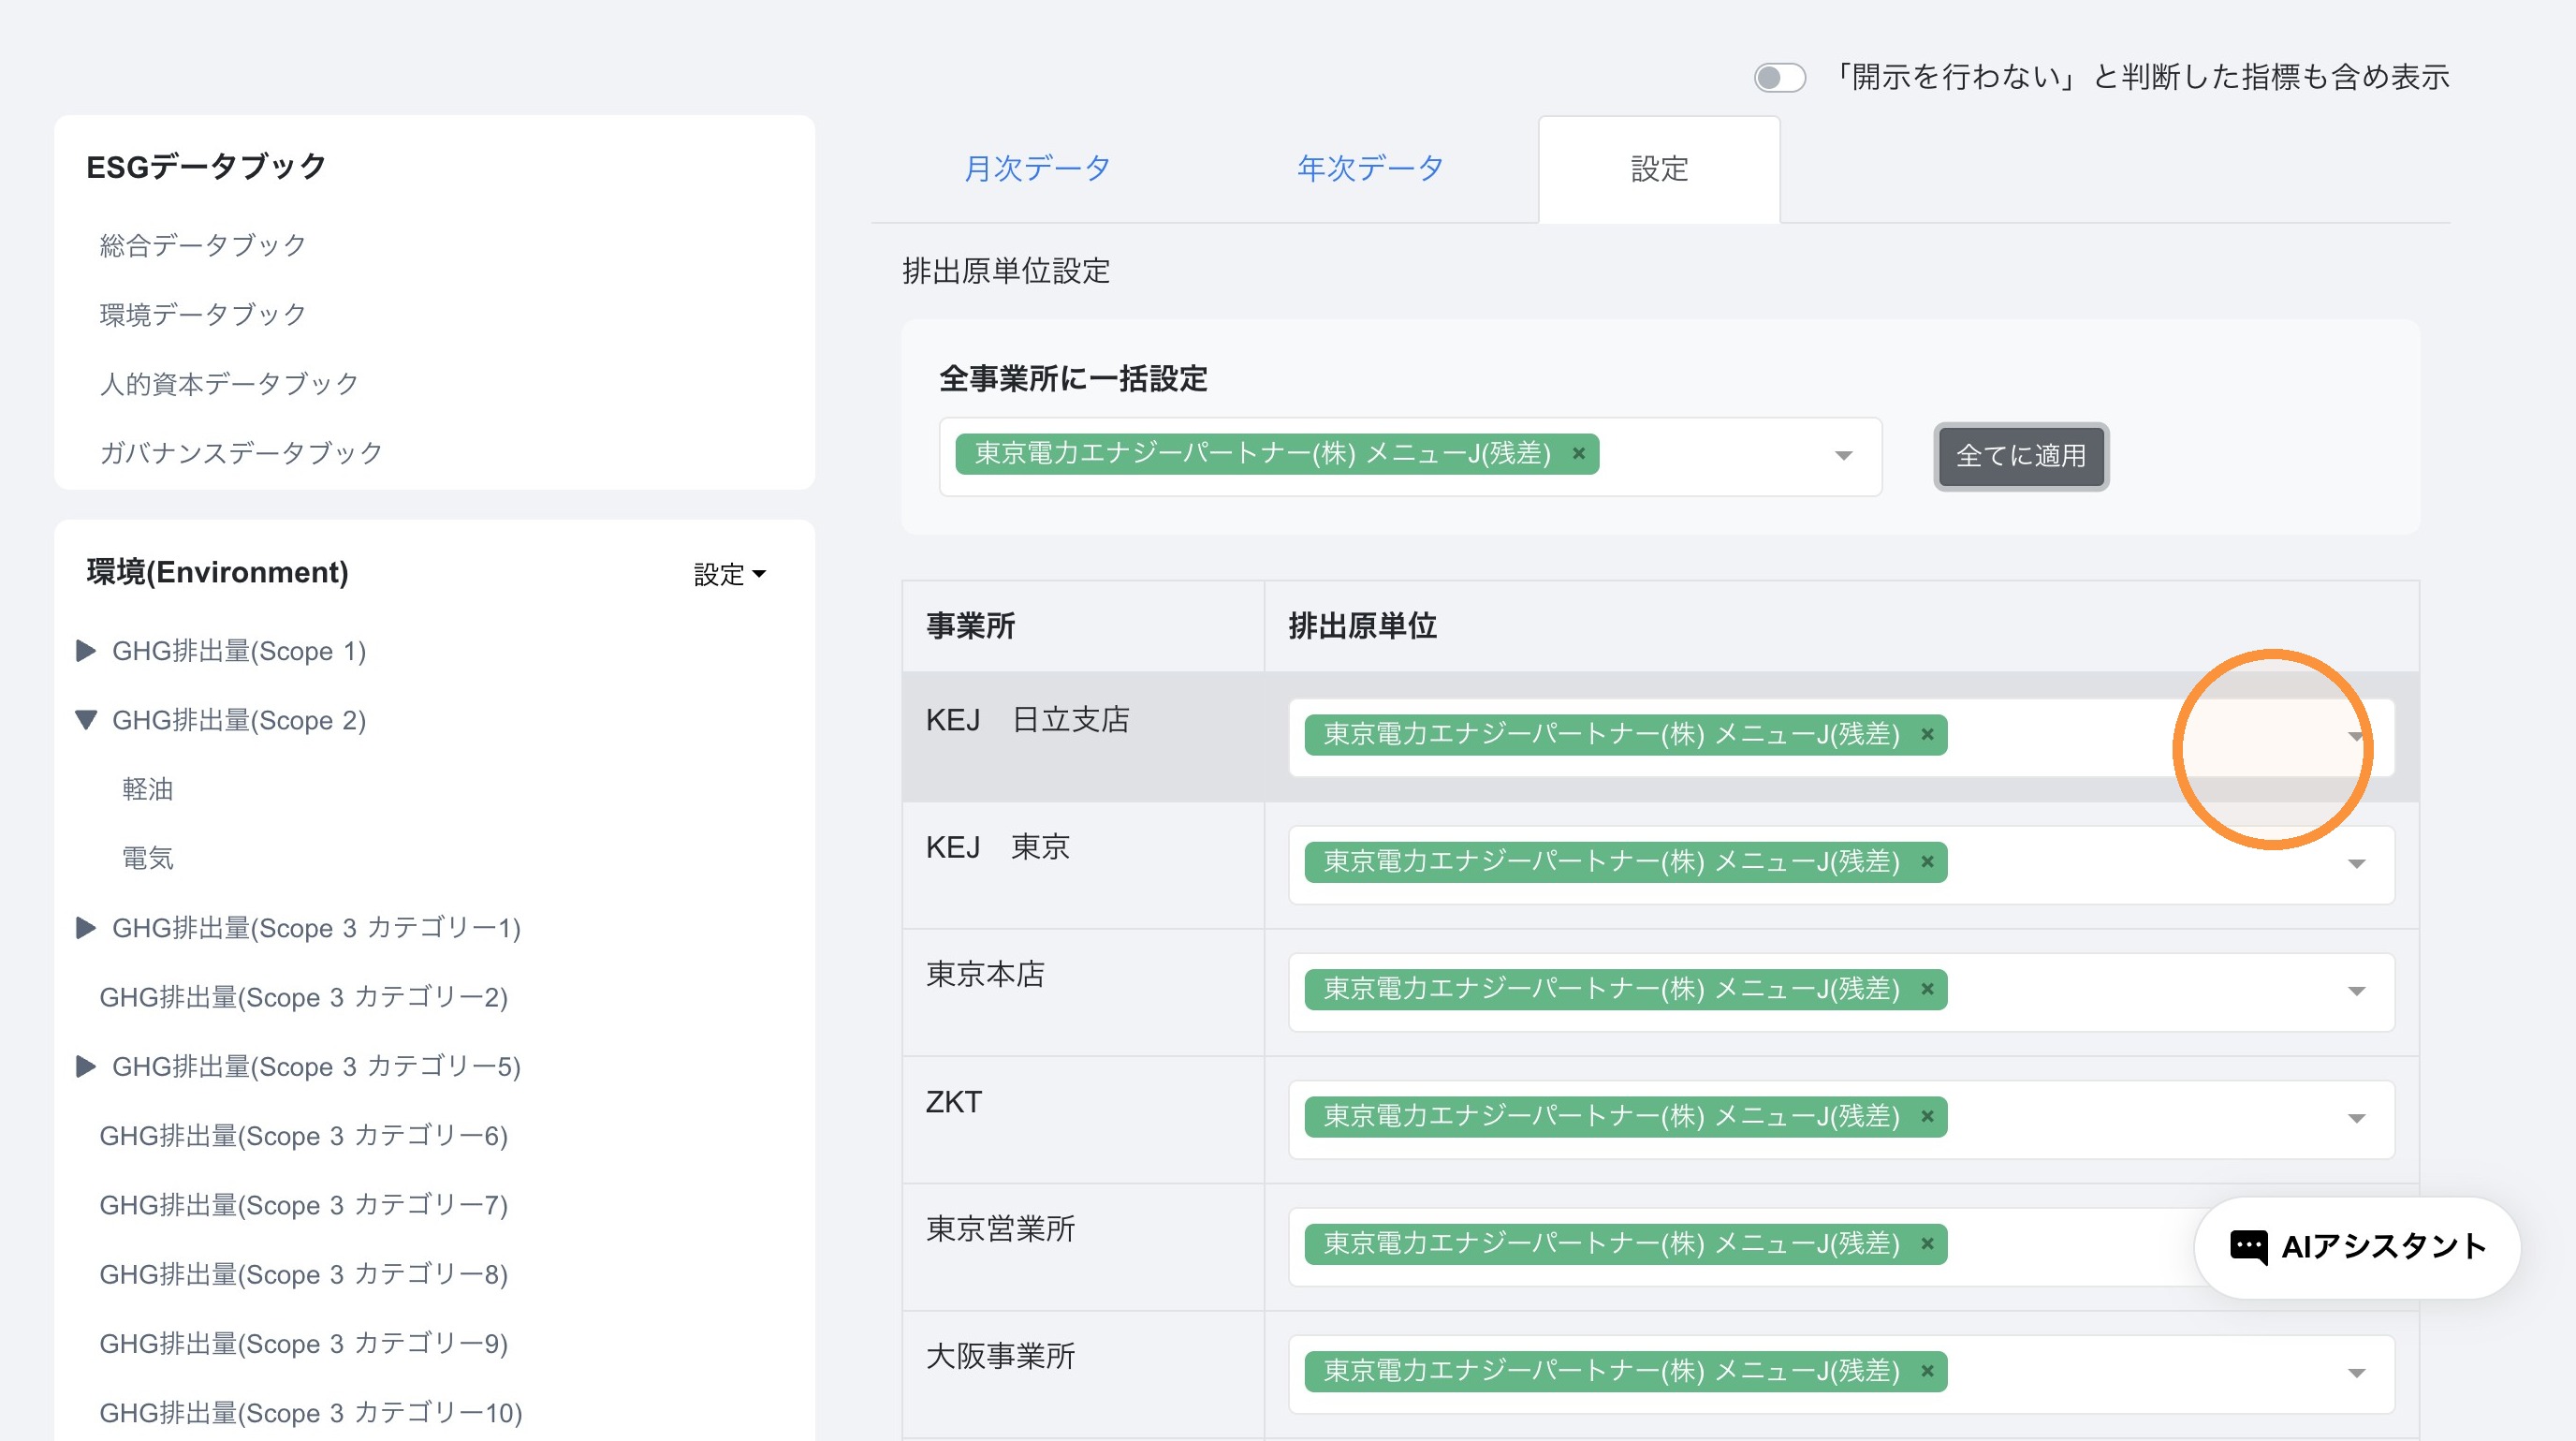This screenshot has width=2576, height=1441.
Task: Open the KEJ 日立支店 emission factor dropdown
Action: pos(2355,737)
